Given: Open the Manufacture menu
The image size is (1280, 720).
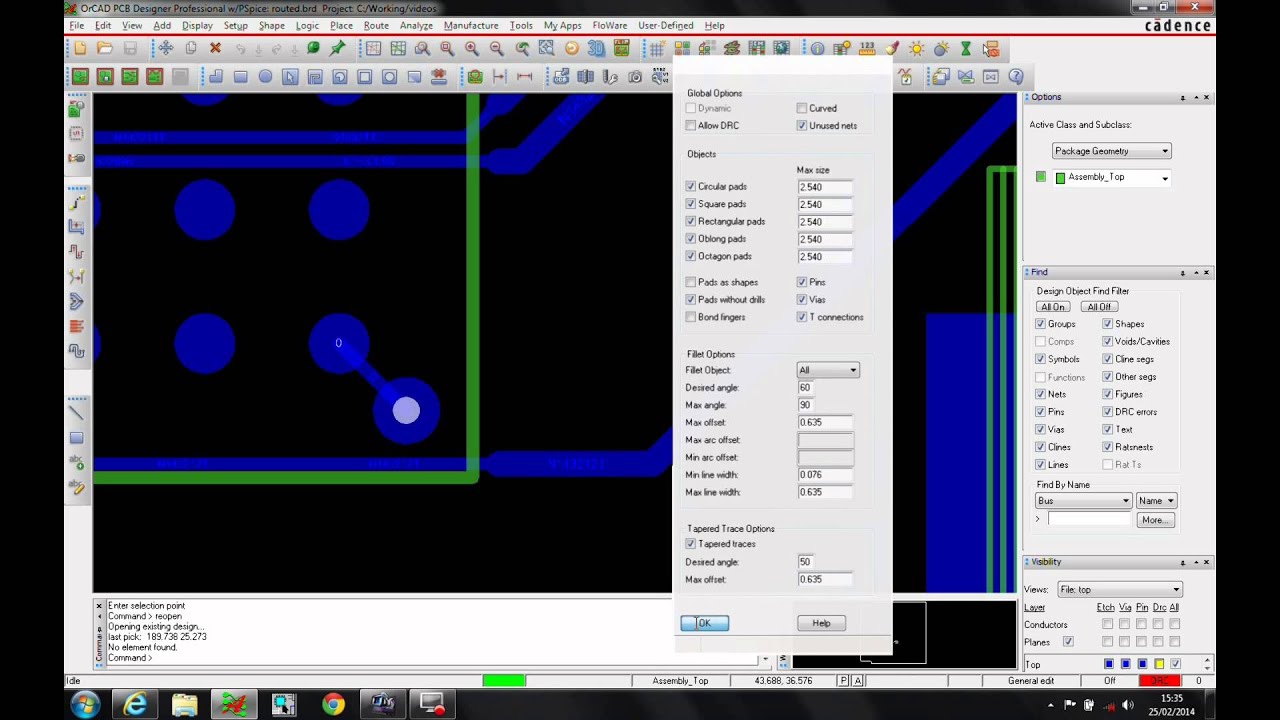Looking at the screenshot, I should [471, 25].
